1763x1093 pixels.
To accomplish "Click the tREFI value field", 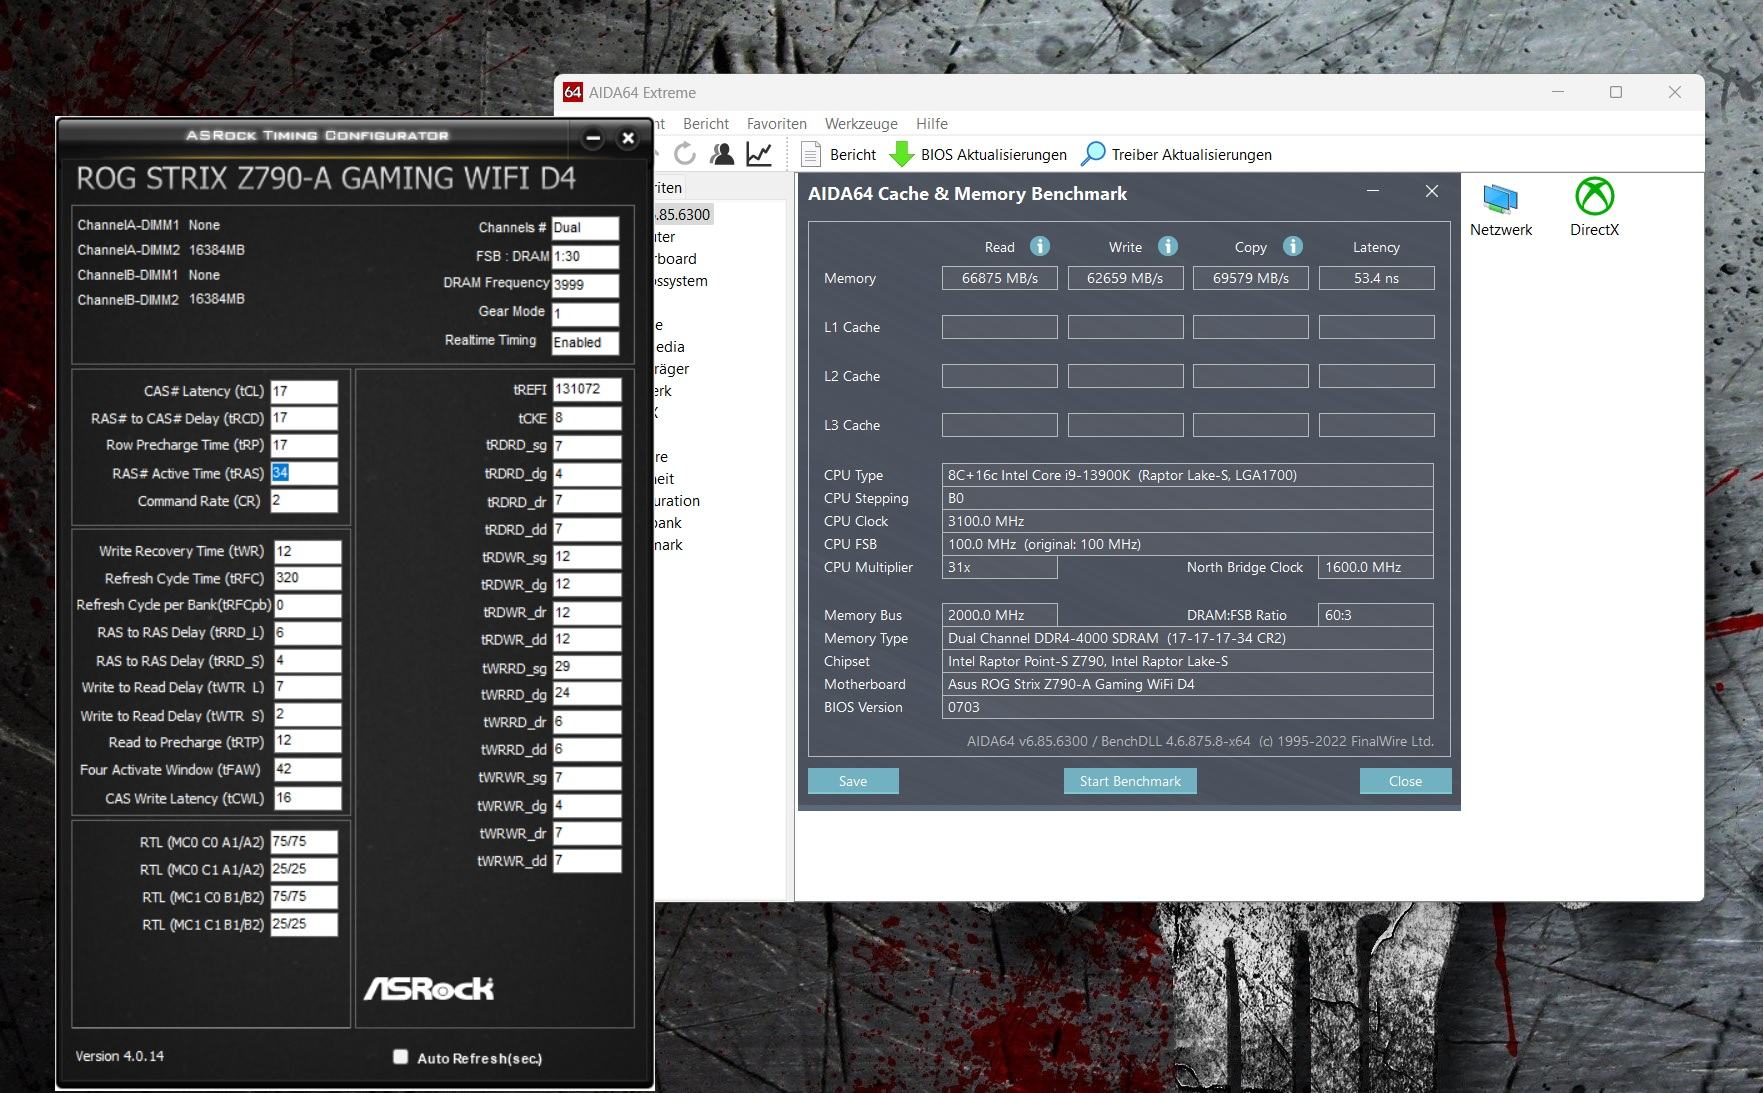I will click(x=587, y=389).
